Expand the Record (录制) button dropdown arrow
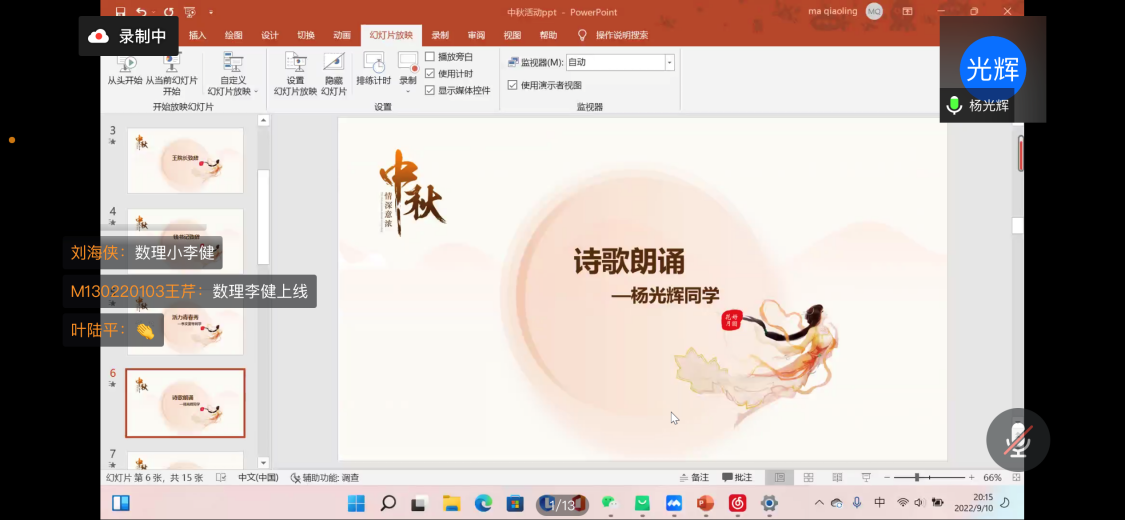This screenshot has width=1125, height=520. (x=408, y=91)
